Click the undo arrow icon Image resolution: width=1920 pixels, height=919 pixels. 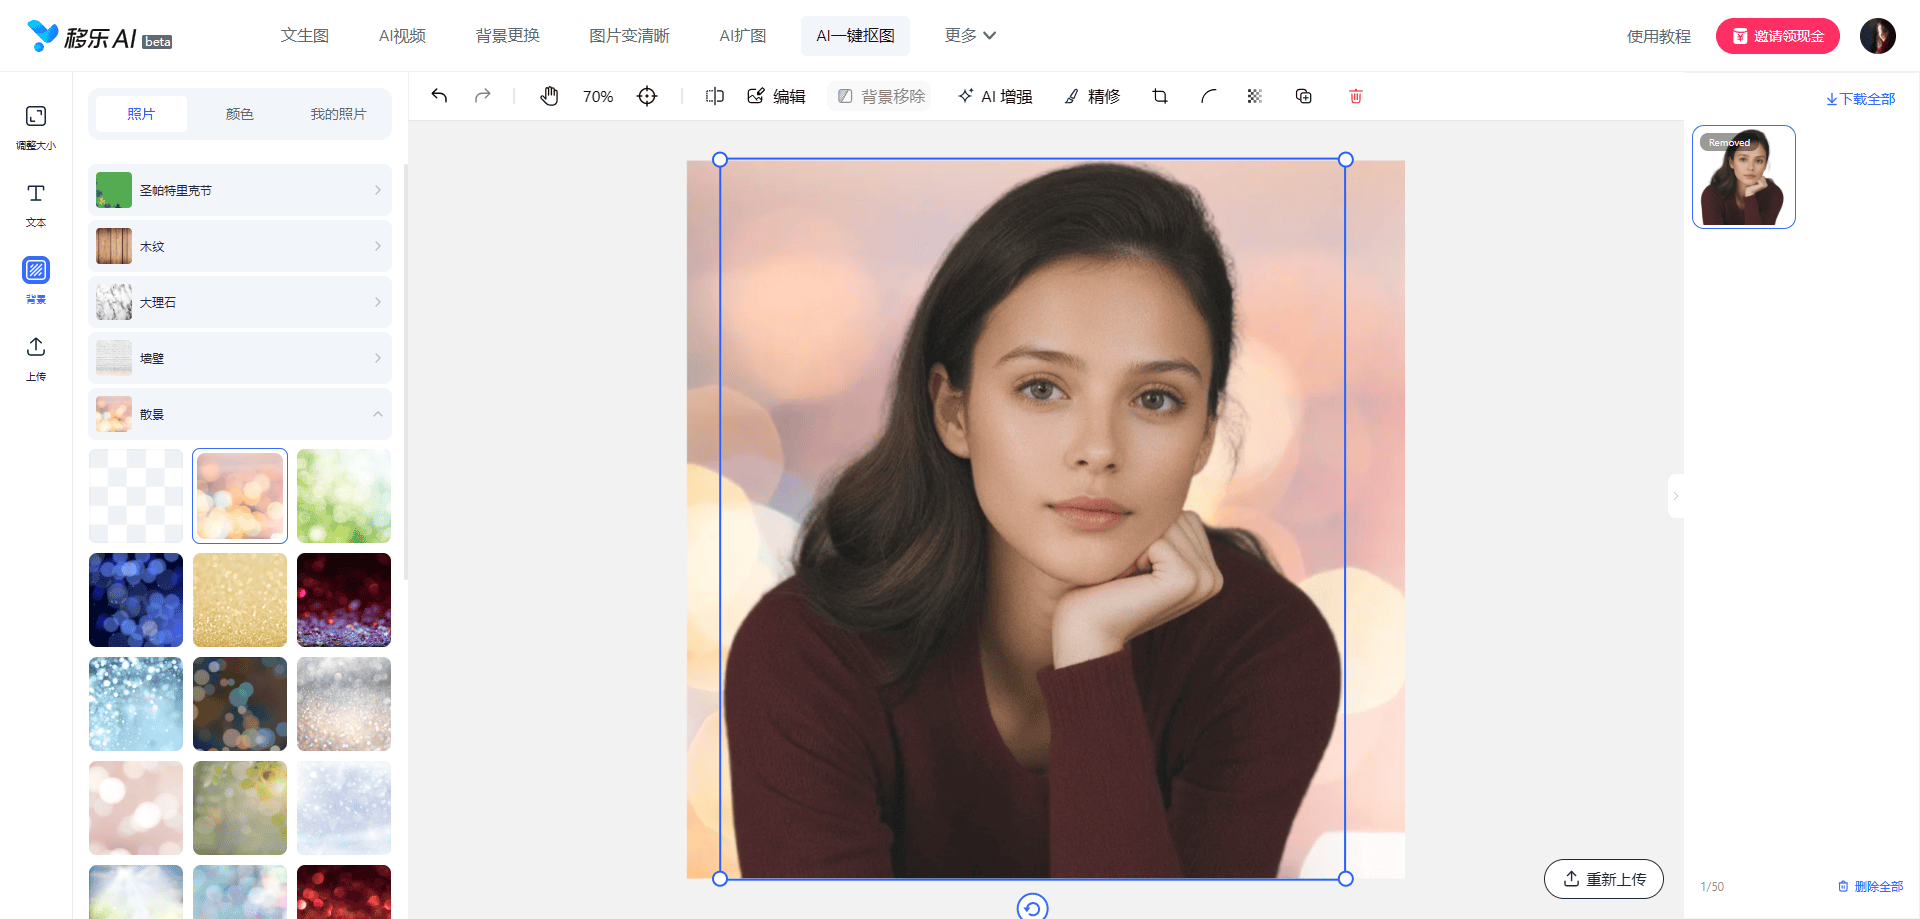[439, 96]
